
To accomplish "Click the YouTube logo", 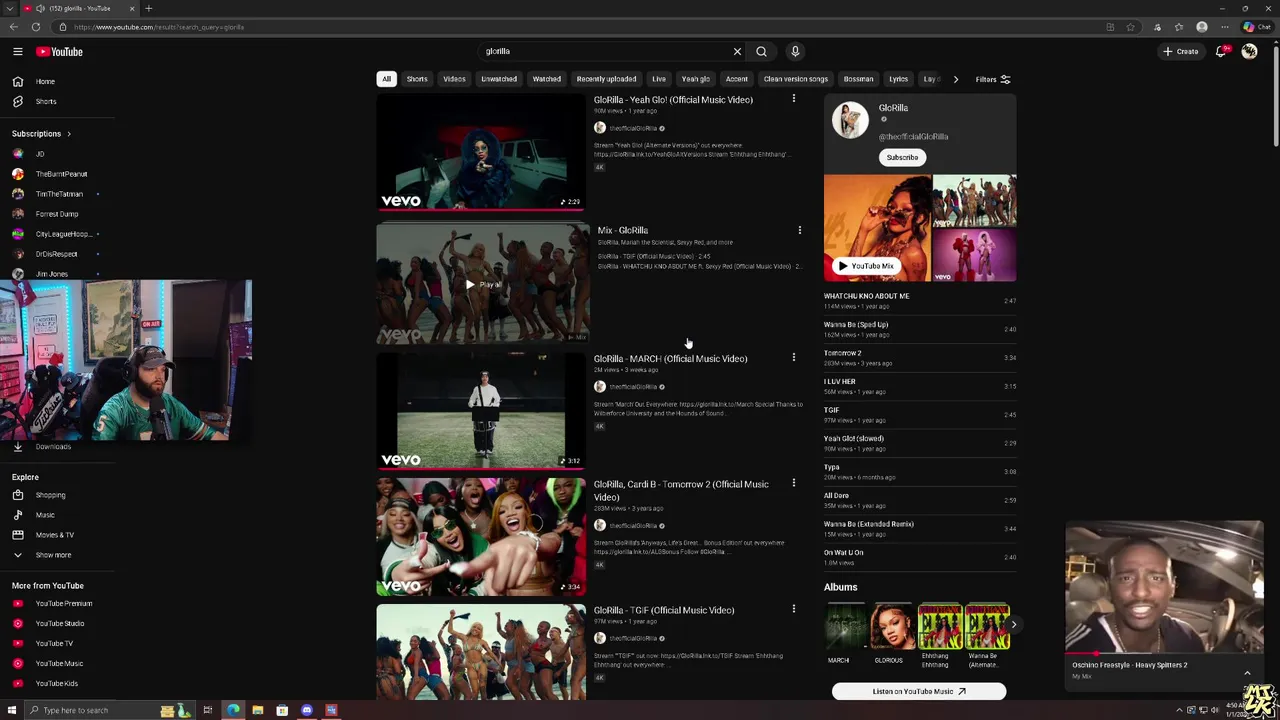I will click(59, 51).
